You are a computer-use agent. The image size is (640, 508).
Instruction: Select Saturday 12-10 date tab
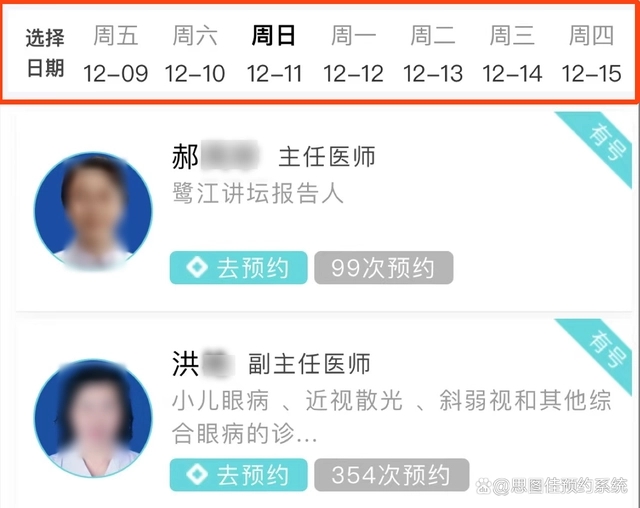pos(195,54)
